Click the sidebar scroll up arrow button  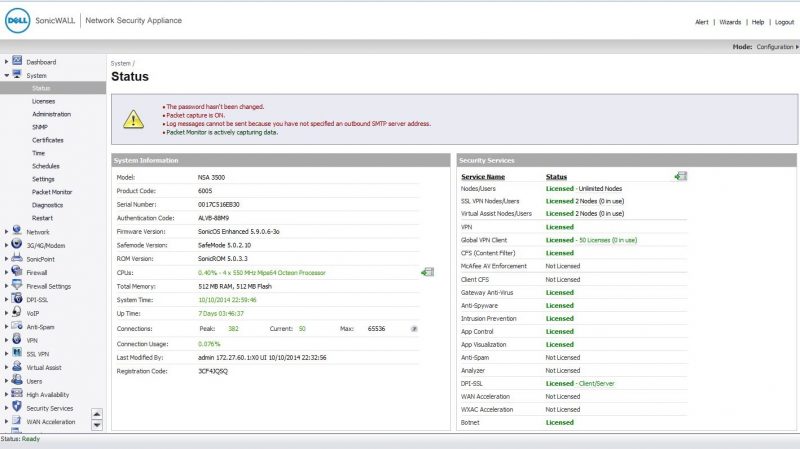tap(97, 414)
